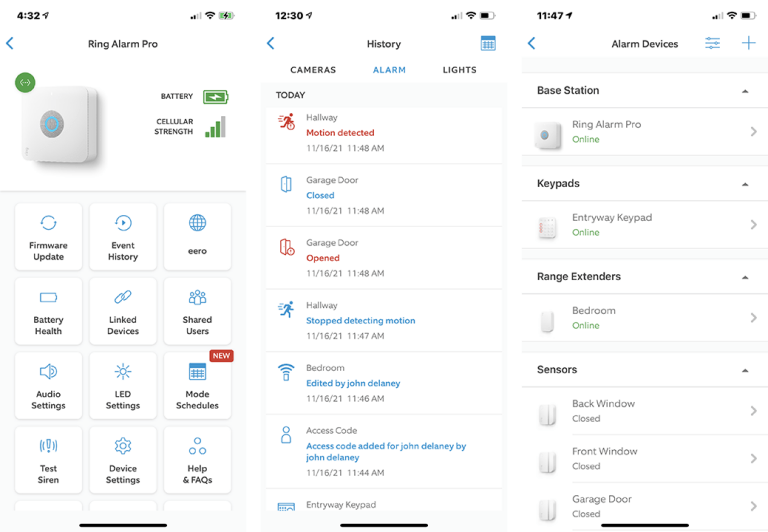Image resolution: width=768 pixels, height=532 pixels.
Task: Open Linked Devices tile
Action: (123, 311)
